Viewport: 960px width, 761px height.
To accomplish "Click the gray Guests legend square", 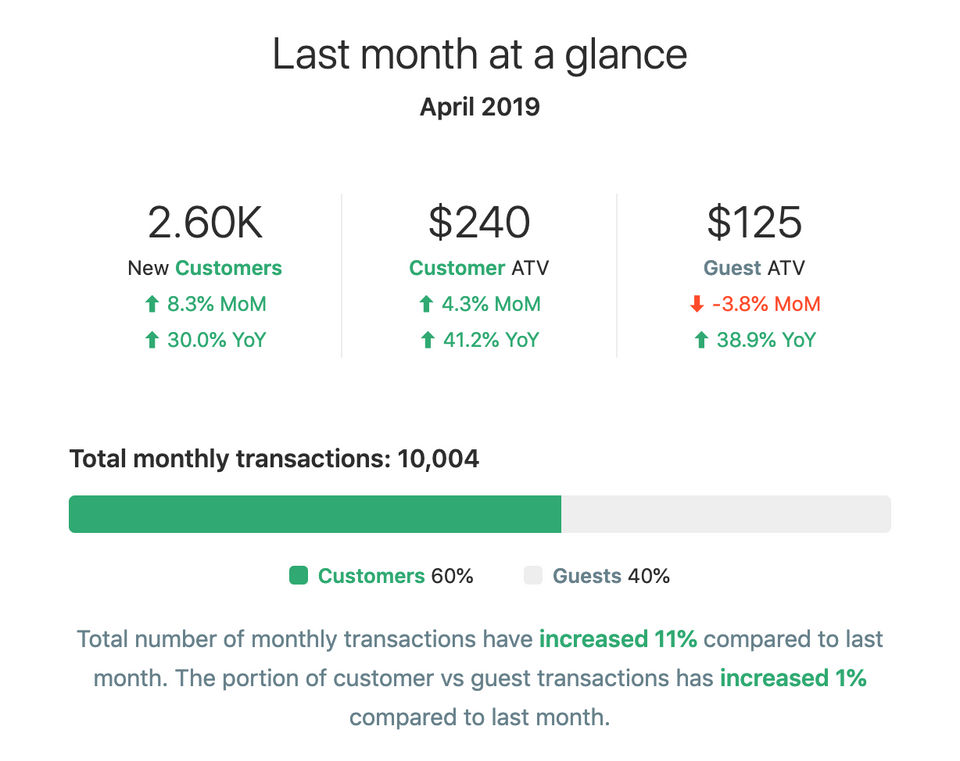I will pos(533,575).
